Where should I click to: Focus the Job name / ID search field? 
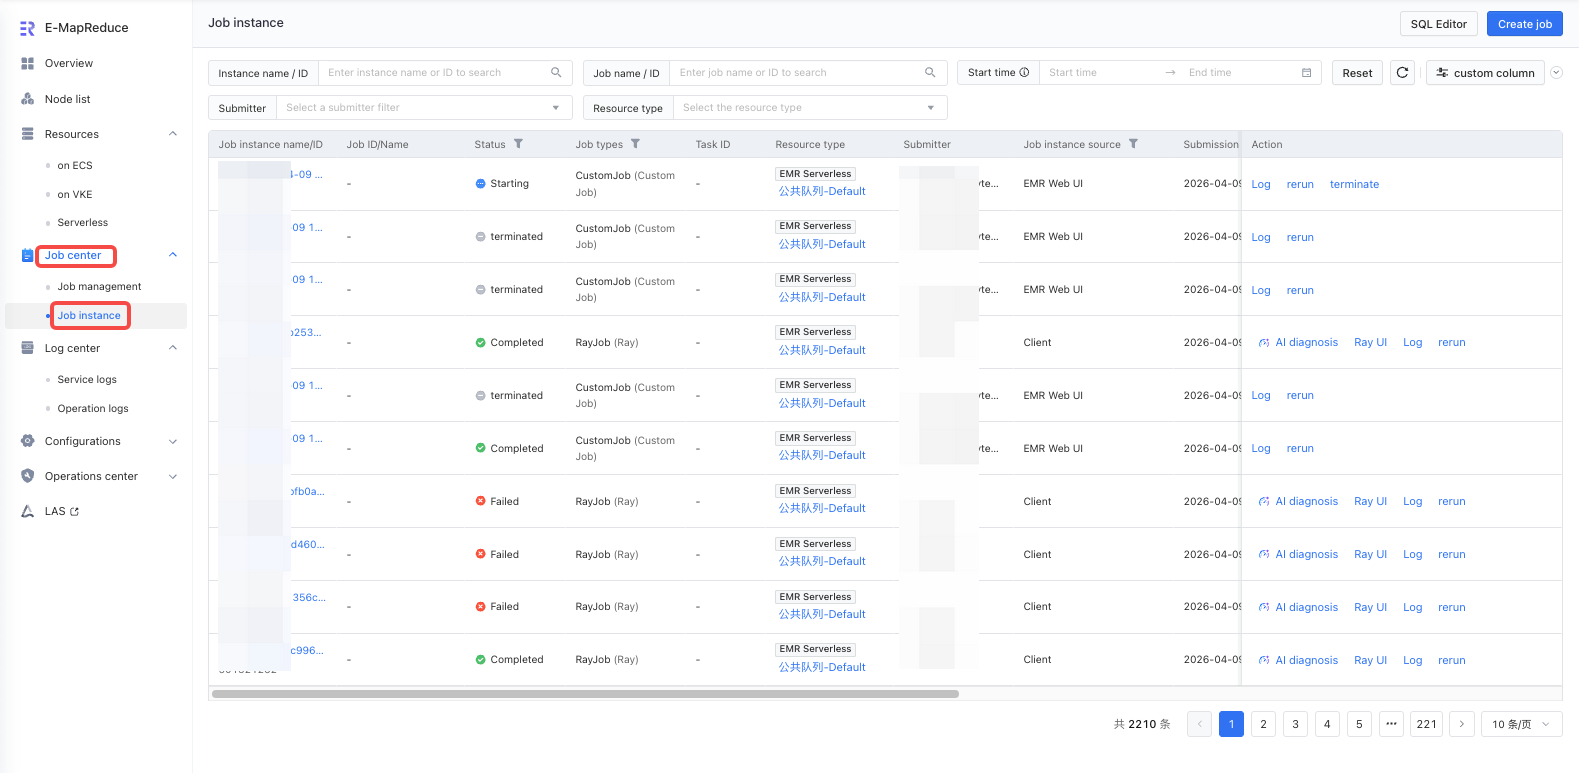pos(808,73)
